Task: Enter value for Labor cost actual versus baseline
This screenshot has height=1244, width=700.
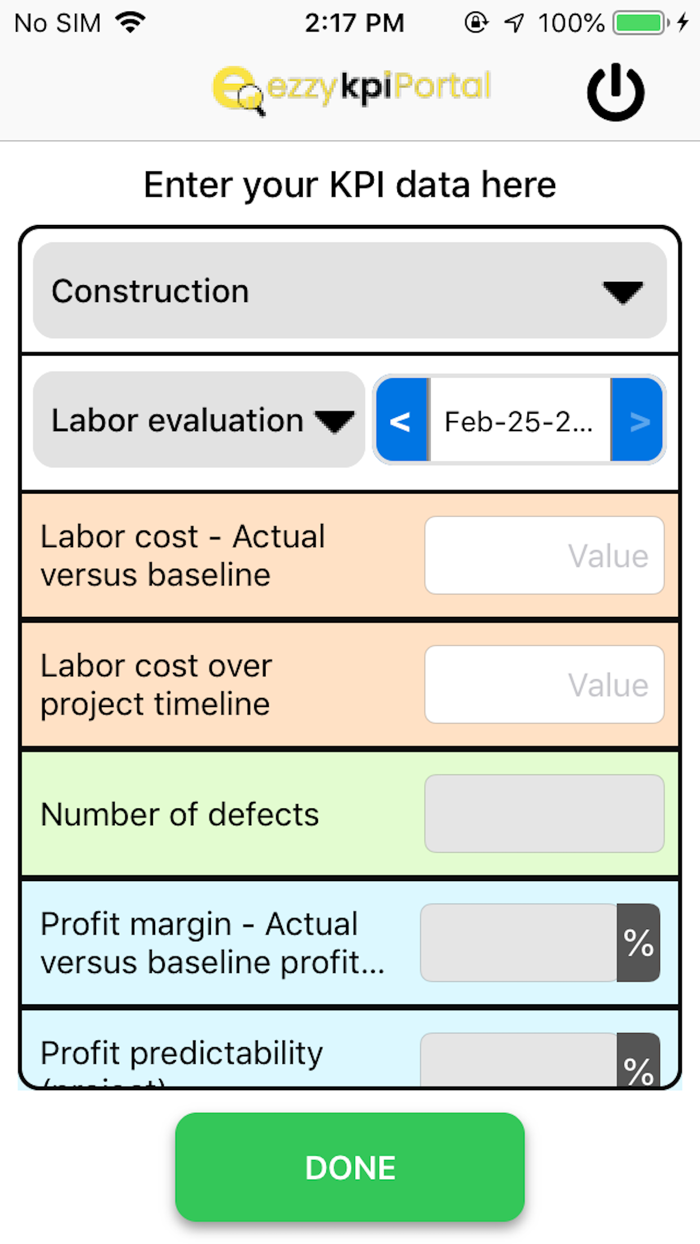Action: coord(544,555)
